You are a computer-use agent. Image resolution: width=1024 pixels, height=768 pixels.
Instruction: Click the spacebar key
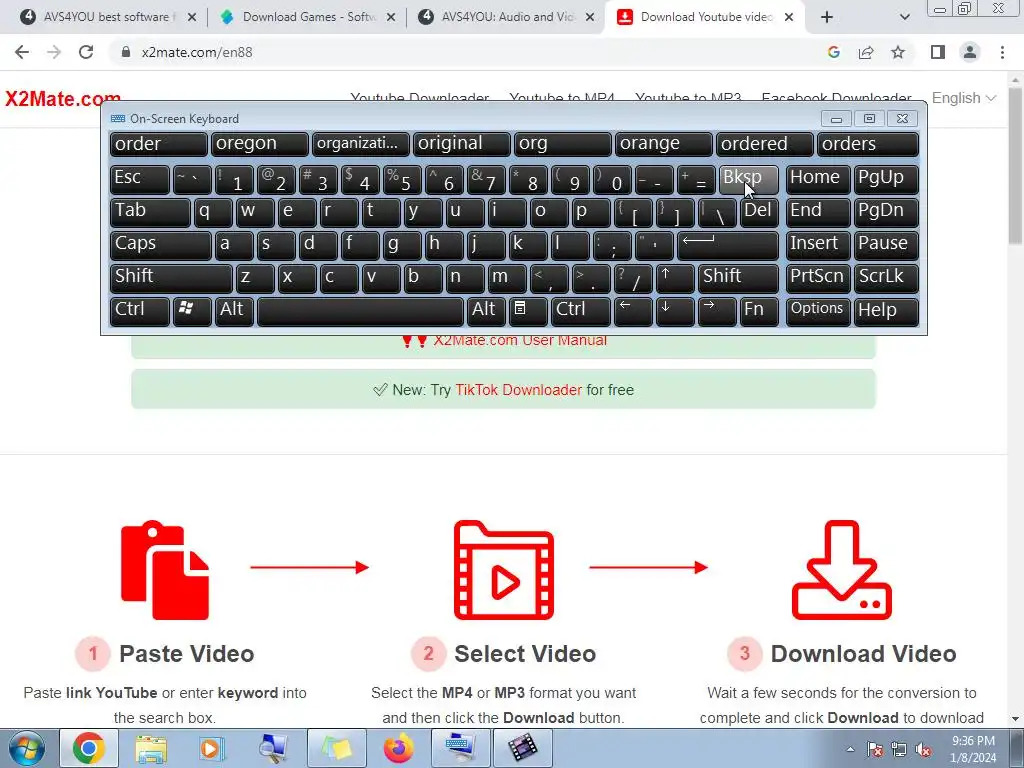point(360,312)
